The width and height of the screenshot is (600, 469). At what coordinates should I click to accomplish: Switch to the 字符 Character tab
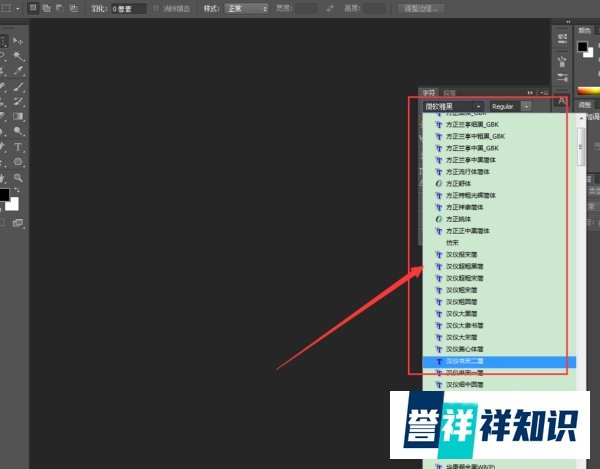point(429,93)
